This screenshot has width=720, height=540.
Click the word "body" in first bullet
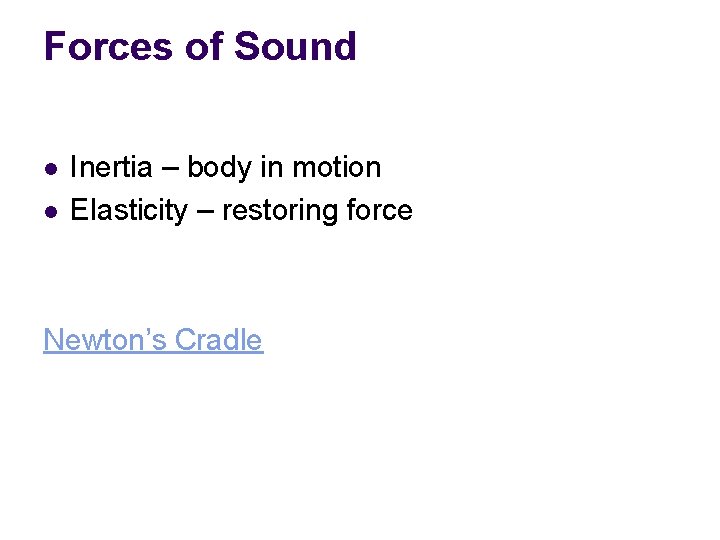pos(219,168)
